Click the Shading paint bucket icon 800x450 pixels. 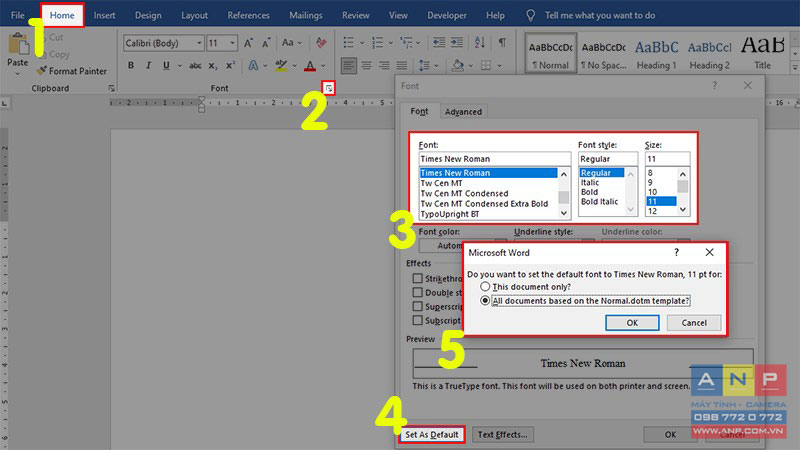(458, 65)
